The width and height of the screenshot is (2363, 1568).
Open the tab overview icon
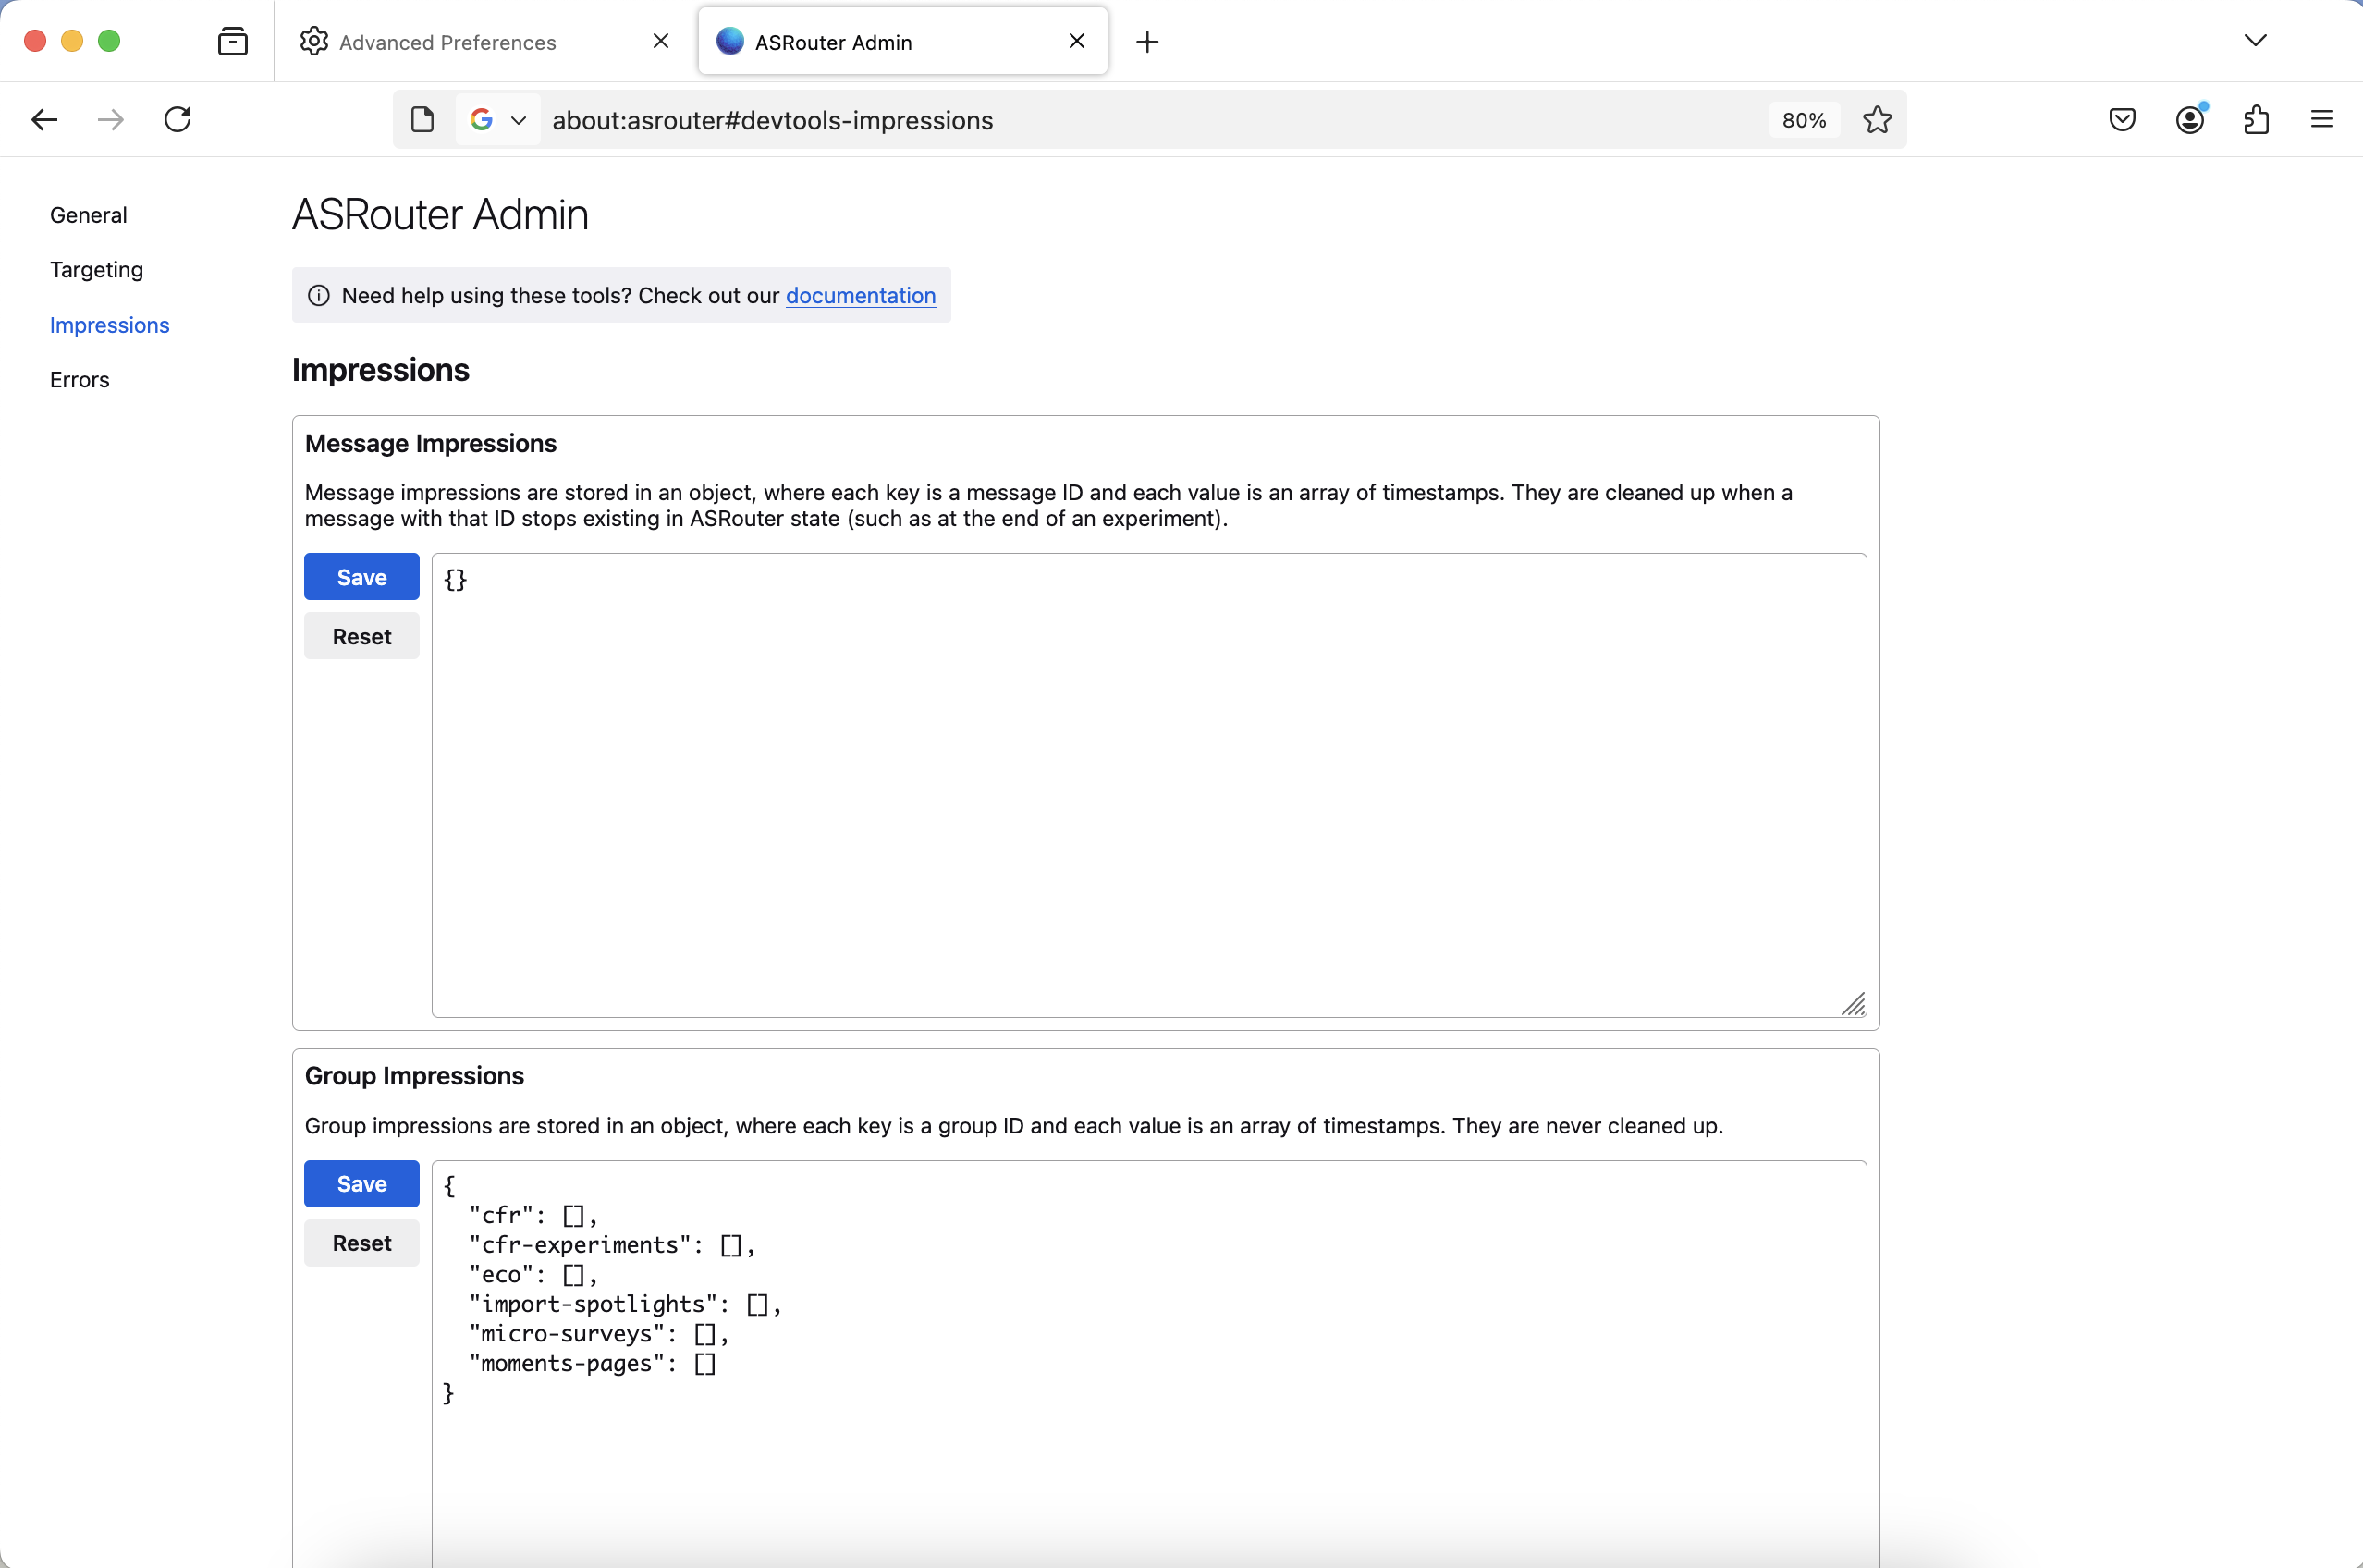pos(232,41)
